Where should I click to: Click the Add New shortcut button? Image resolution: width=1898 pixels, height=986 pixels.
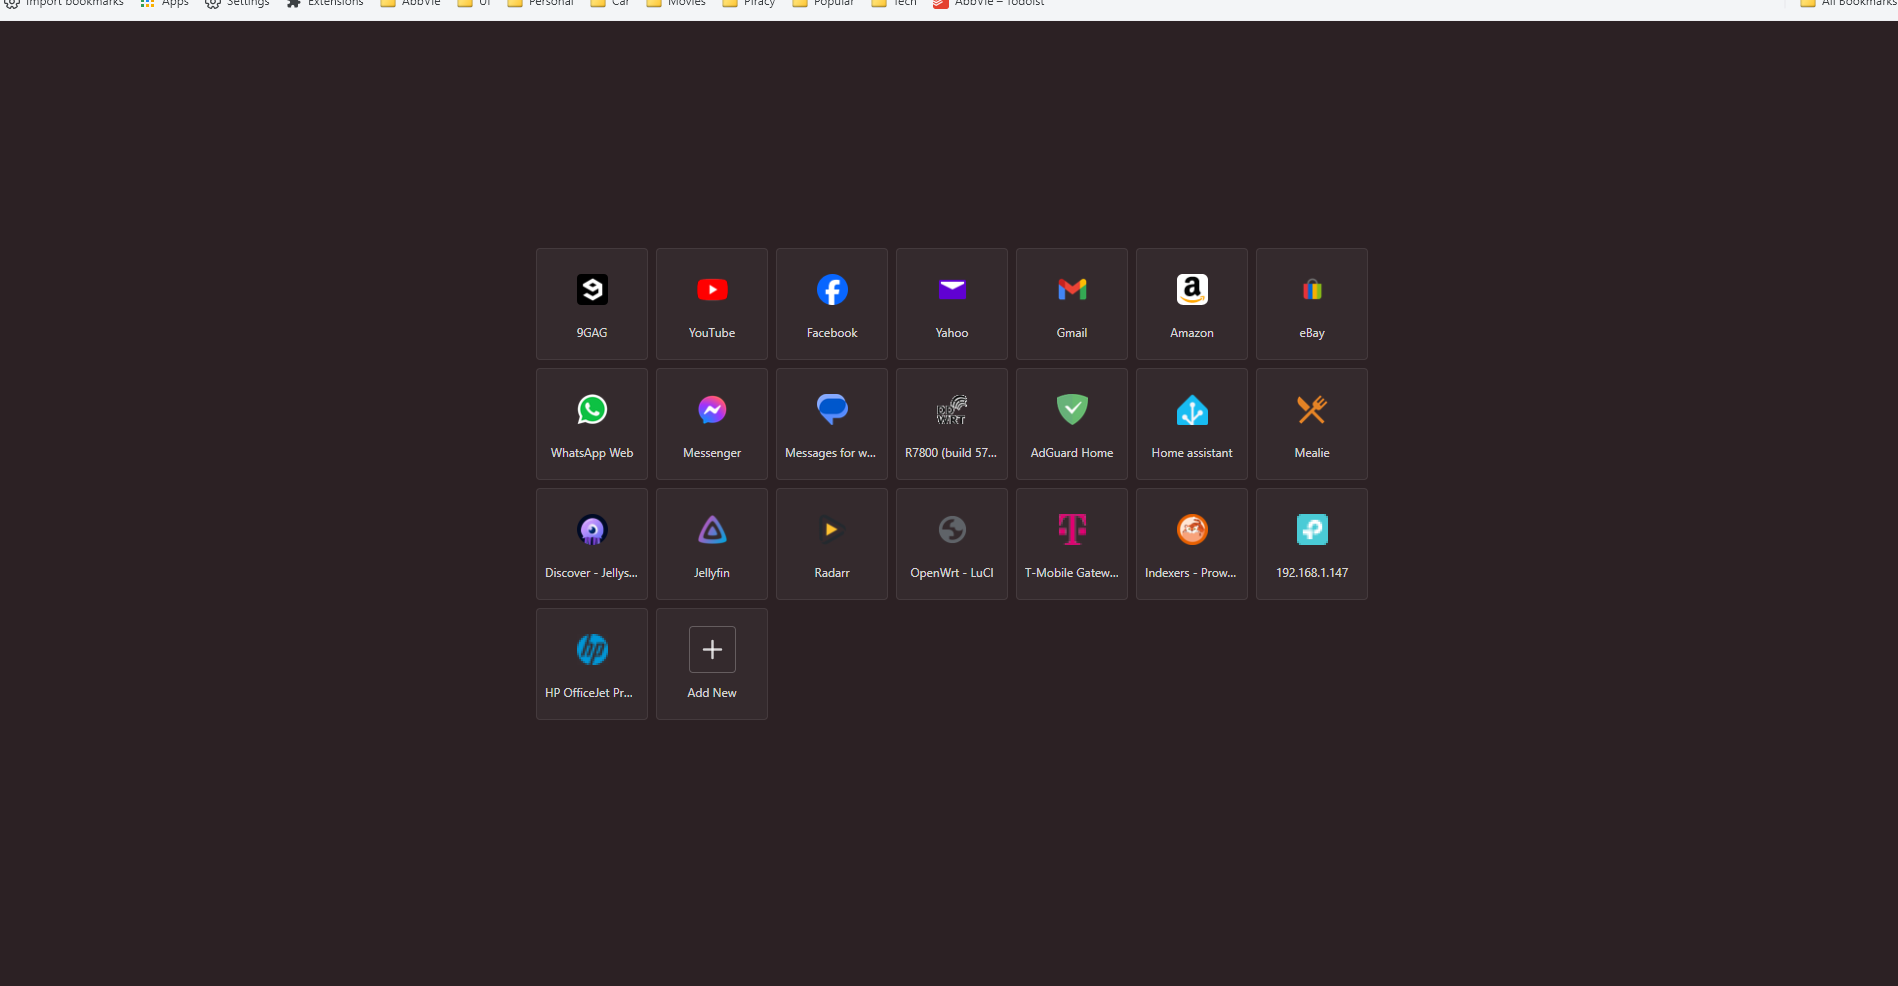coord(712,664)
